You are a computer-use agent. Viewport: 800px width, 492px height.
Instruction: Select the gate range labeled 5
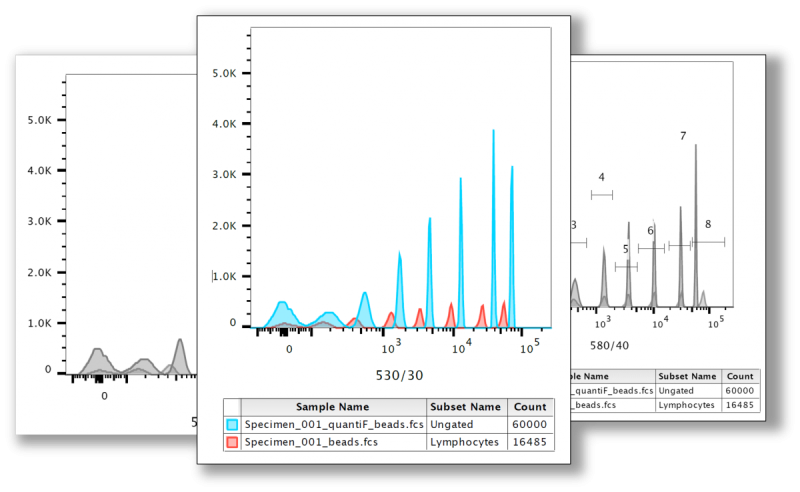click(x=627, y=266)
